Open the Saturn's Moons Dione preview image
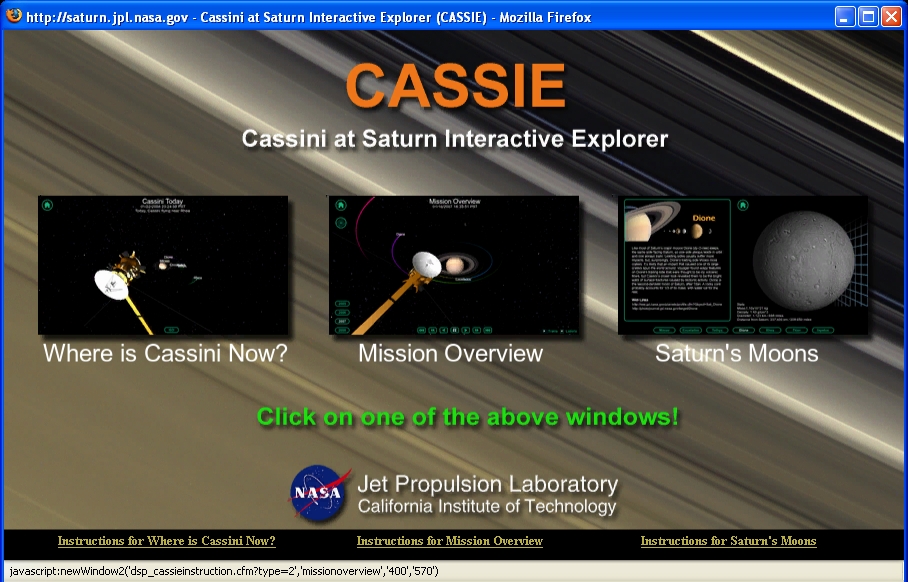Viewport: 908px width, 582px height. 743,265
